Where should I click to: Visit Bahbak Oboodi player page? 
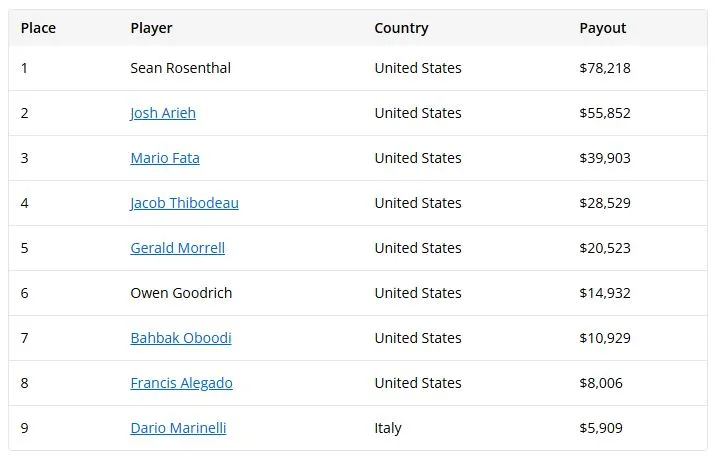click(181, 338)
